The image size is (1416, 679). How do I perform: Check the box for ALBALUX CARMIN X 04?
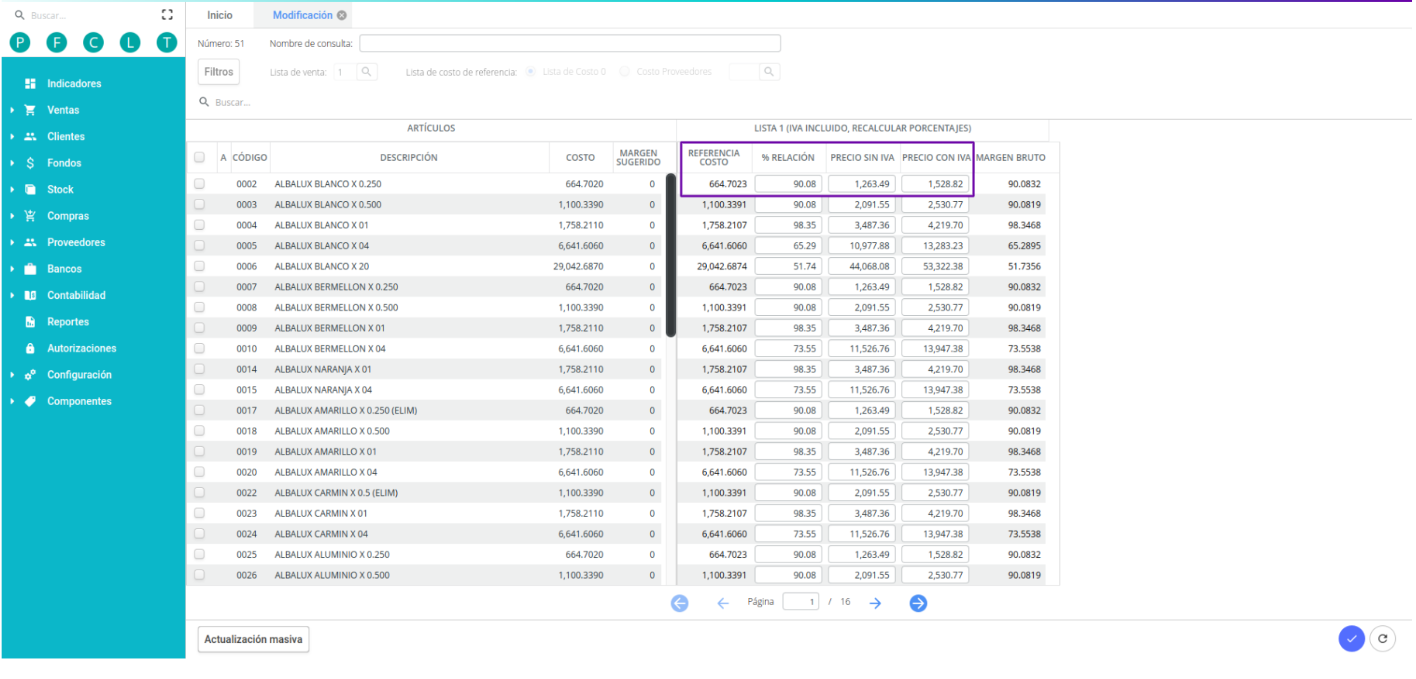pos(199,534)
